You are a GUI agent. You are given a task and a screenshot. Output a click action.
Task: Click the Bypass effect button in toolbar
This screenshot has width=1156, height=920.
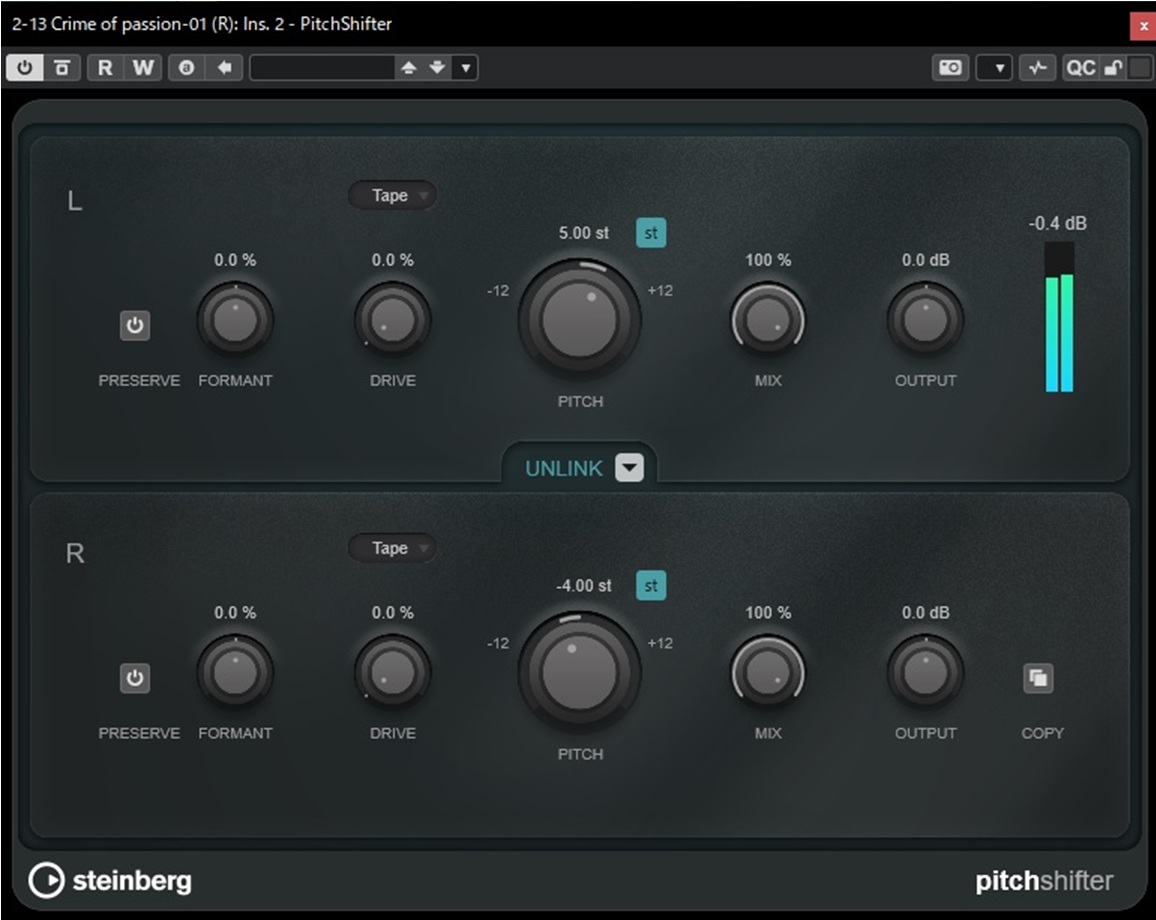pyautogui.click(x=62, y=68)
